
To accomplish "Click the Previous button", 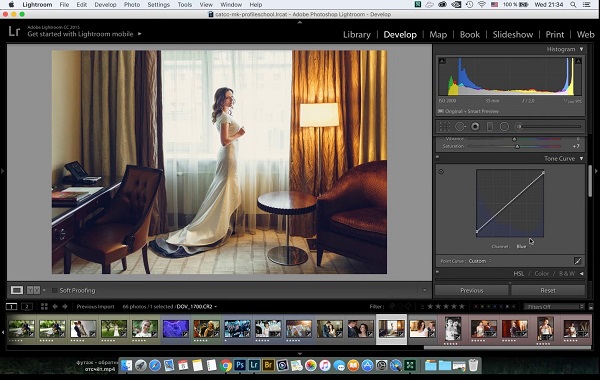I will [x=472, y=290].
